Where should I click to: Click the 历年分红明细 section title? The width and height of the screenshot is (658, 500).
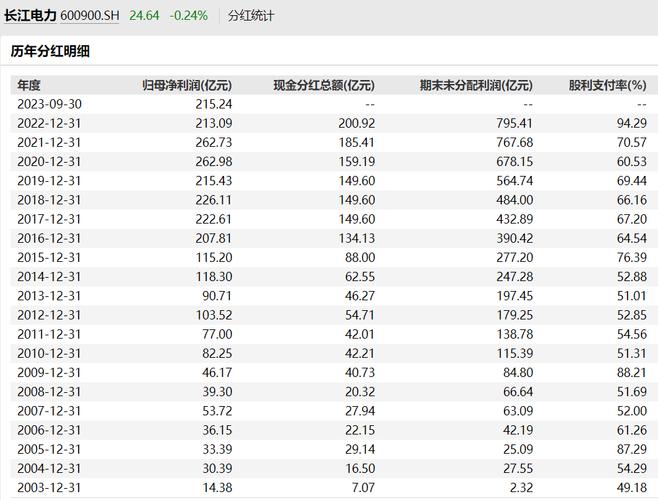[x=50, y=51]
